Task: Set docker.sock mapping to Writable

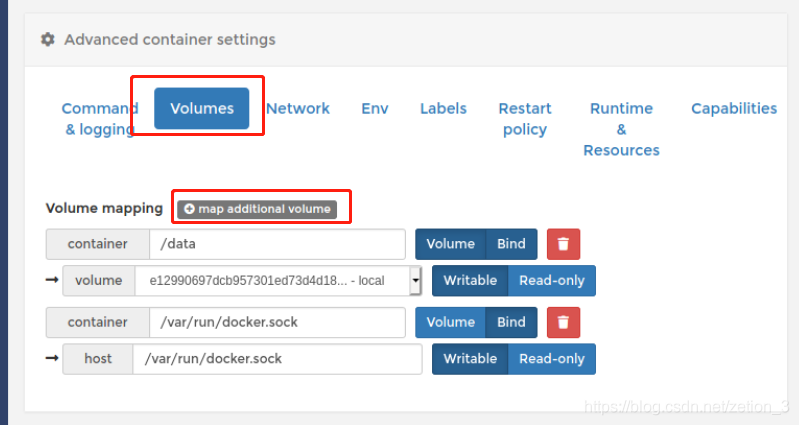Action: [470, 359]
